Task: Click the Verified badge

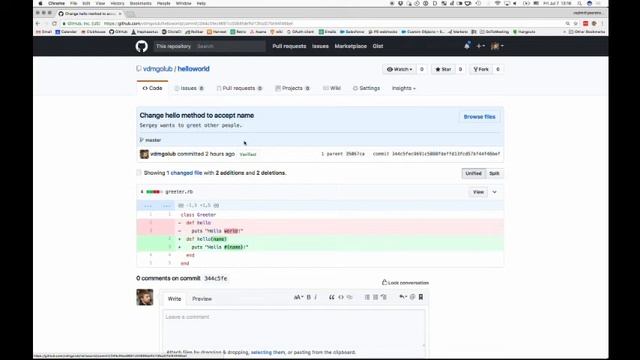Action: (x=248, y=154)
